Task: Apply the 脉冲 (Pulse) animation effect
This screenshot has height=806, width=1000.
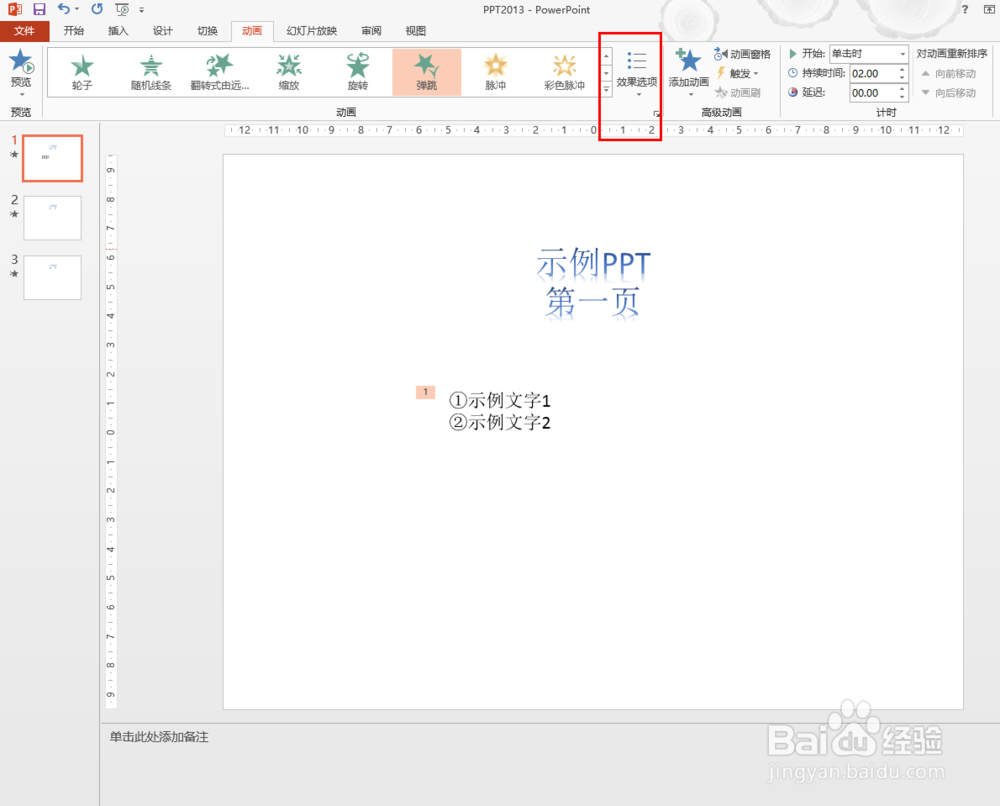Action: point(495,71)
